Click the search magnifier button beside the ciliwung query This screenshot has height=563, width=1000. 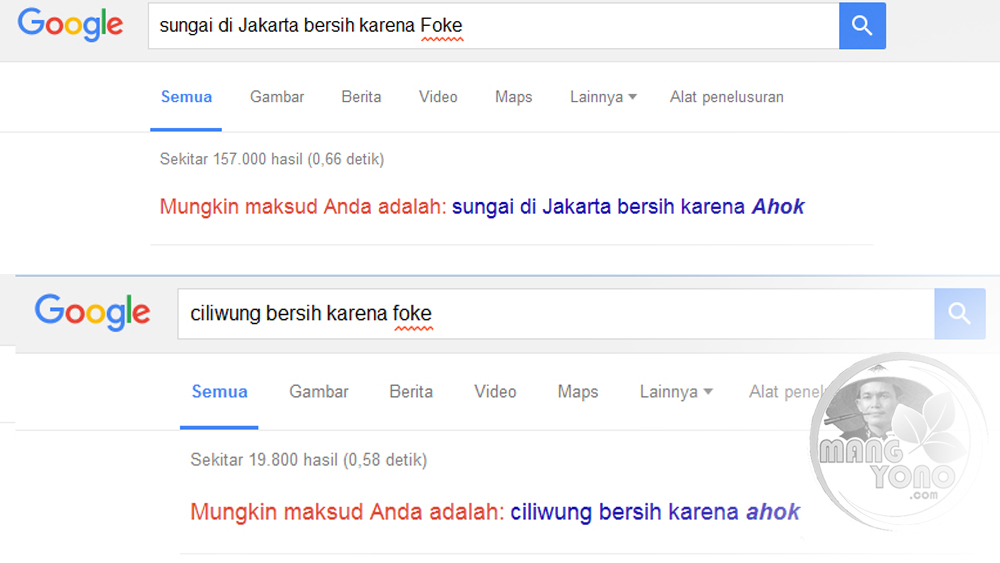click(960, 314)
